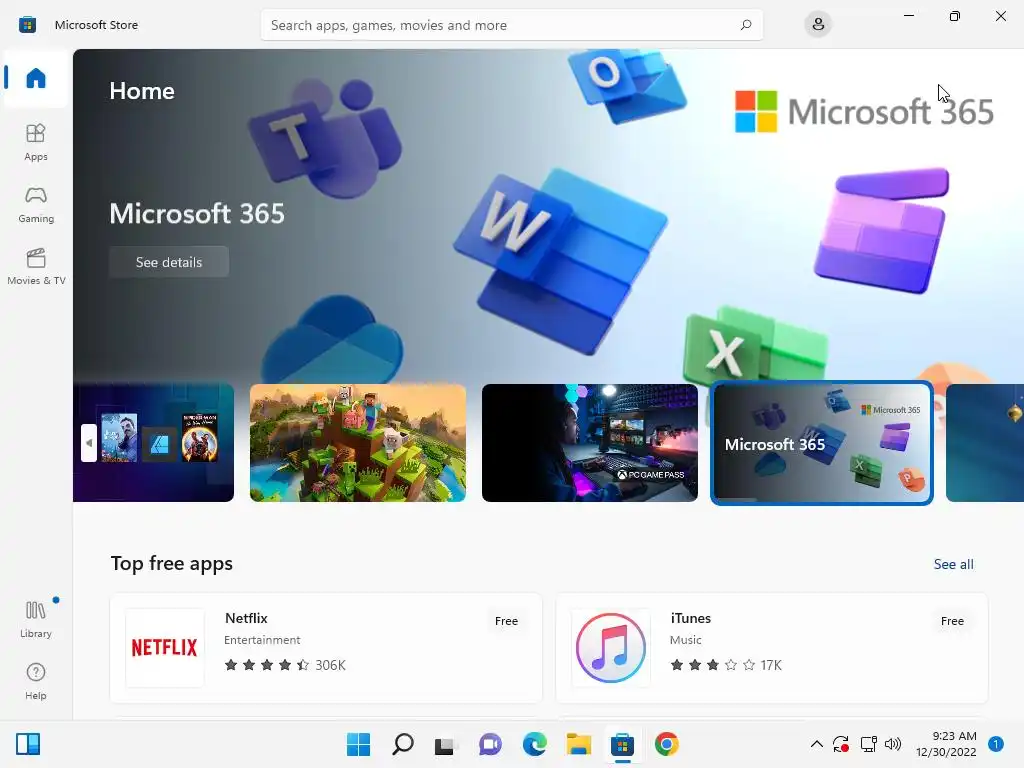Open the Windows Start menu

[358, 744]
